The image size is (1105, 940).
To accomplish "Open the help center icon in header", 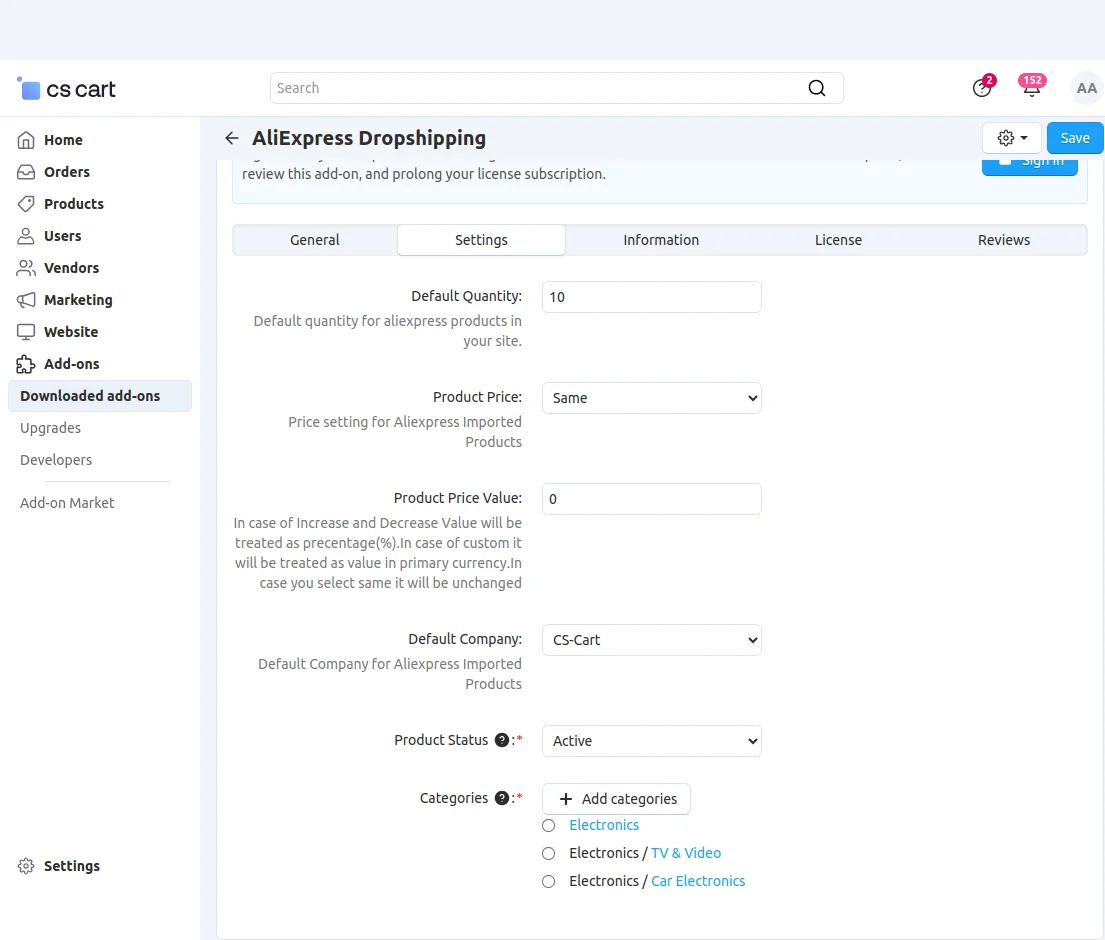I will [x=982, y=88].
